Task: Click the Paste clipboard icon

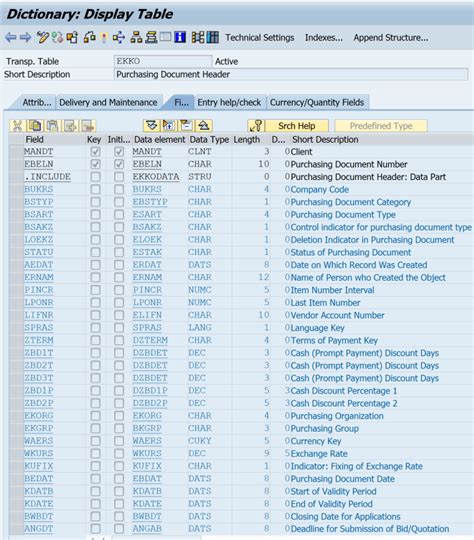Action: [x=53, y=126]
